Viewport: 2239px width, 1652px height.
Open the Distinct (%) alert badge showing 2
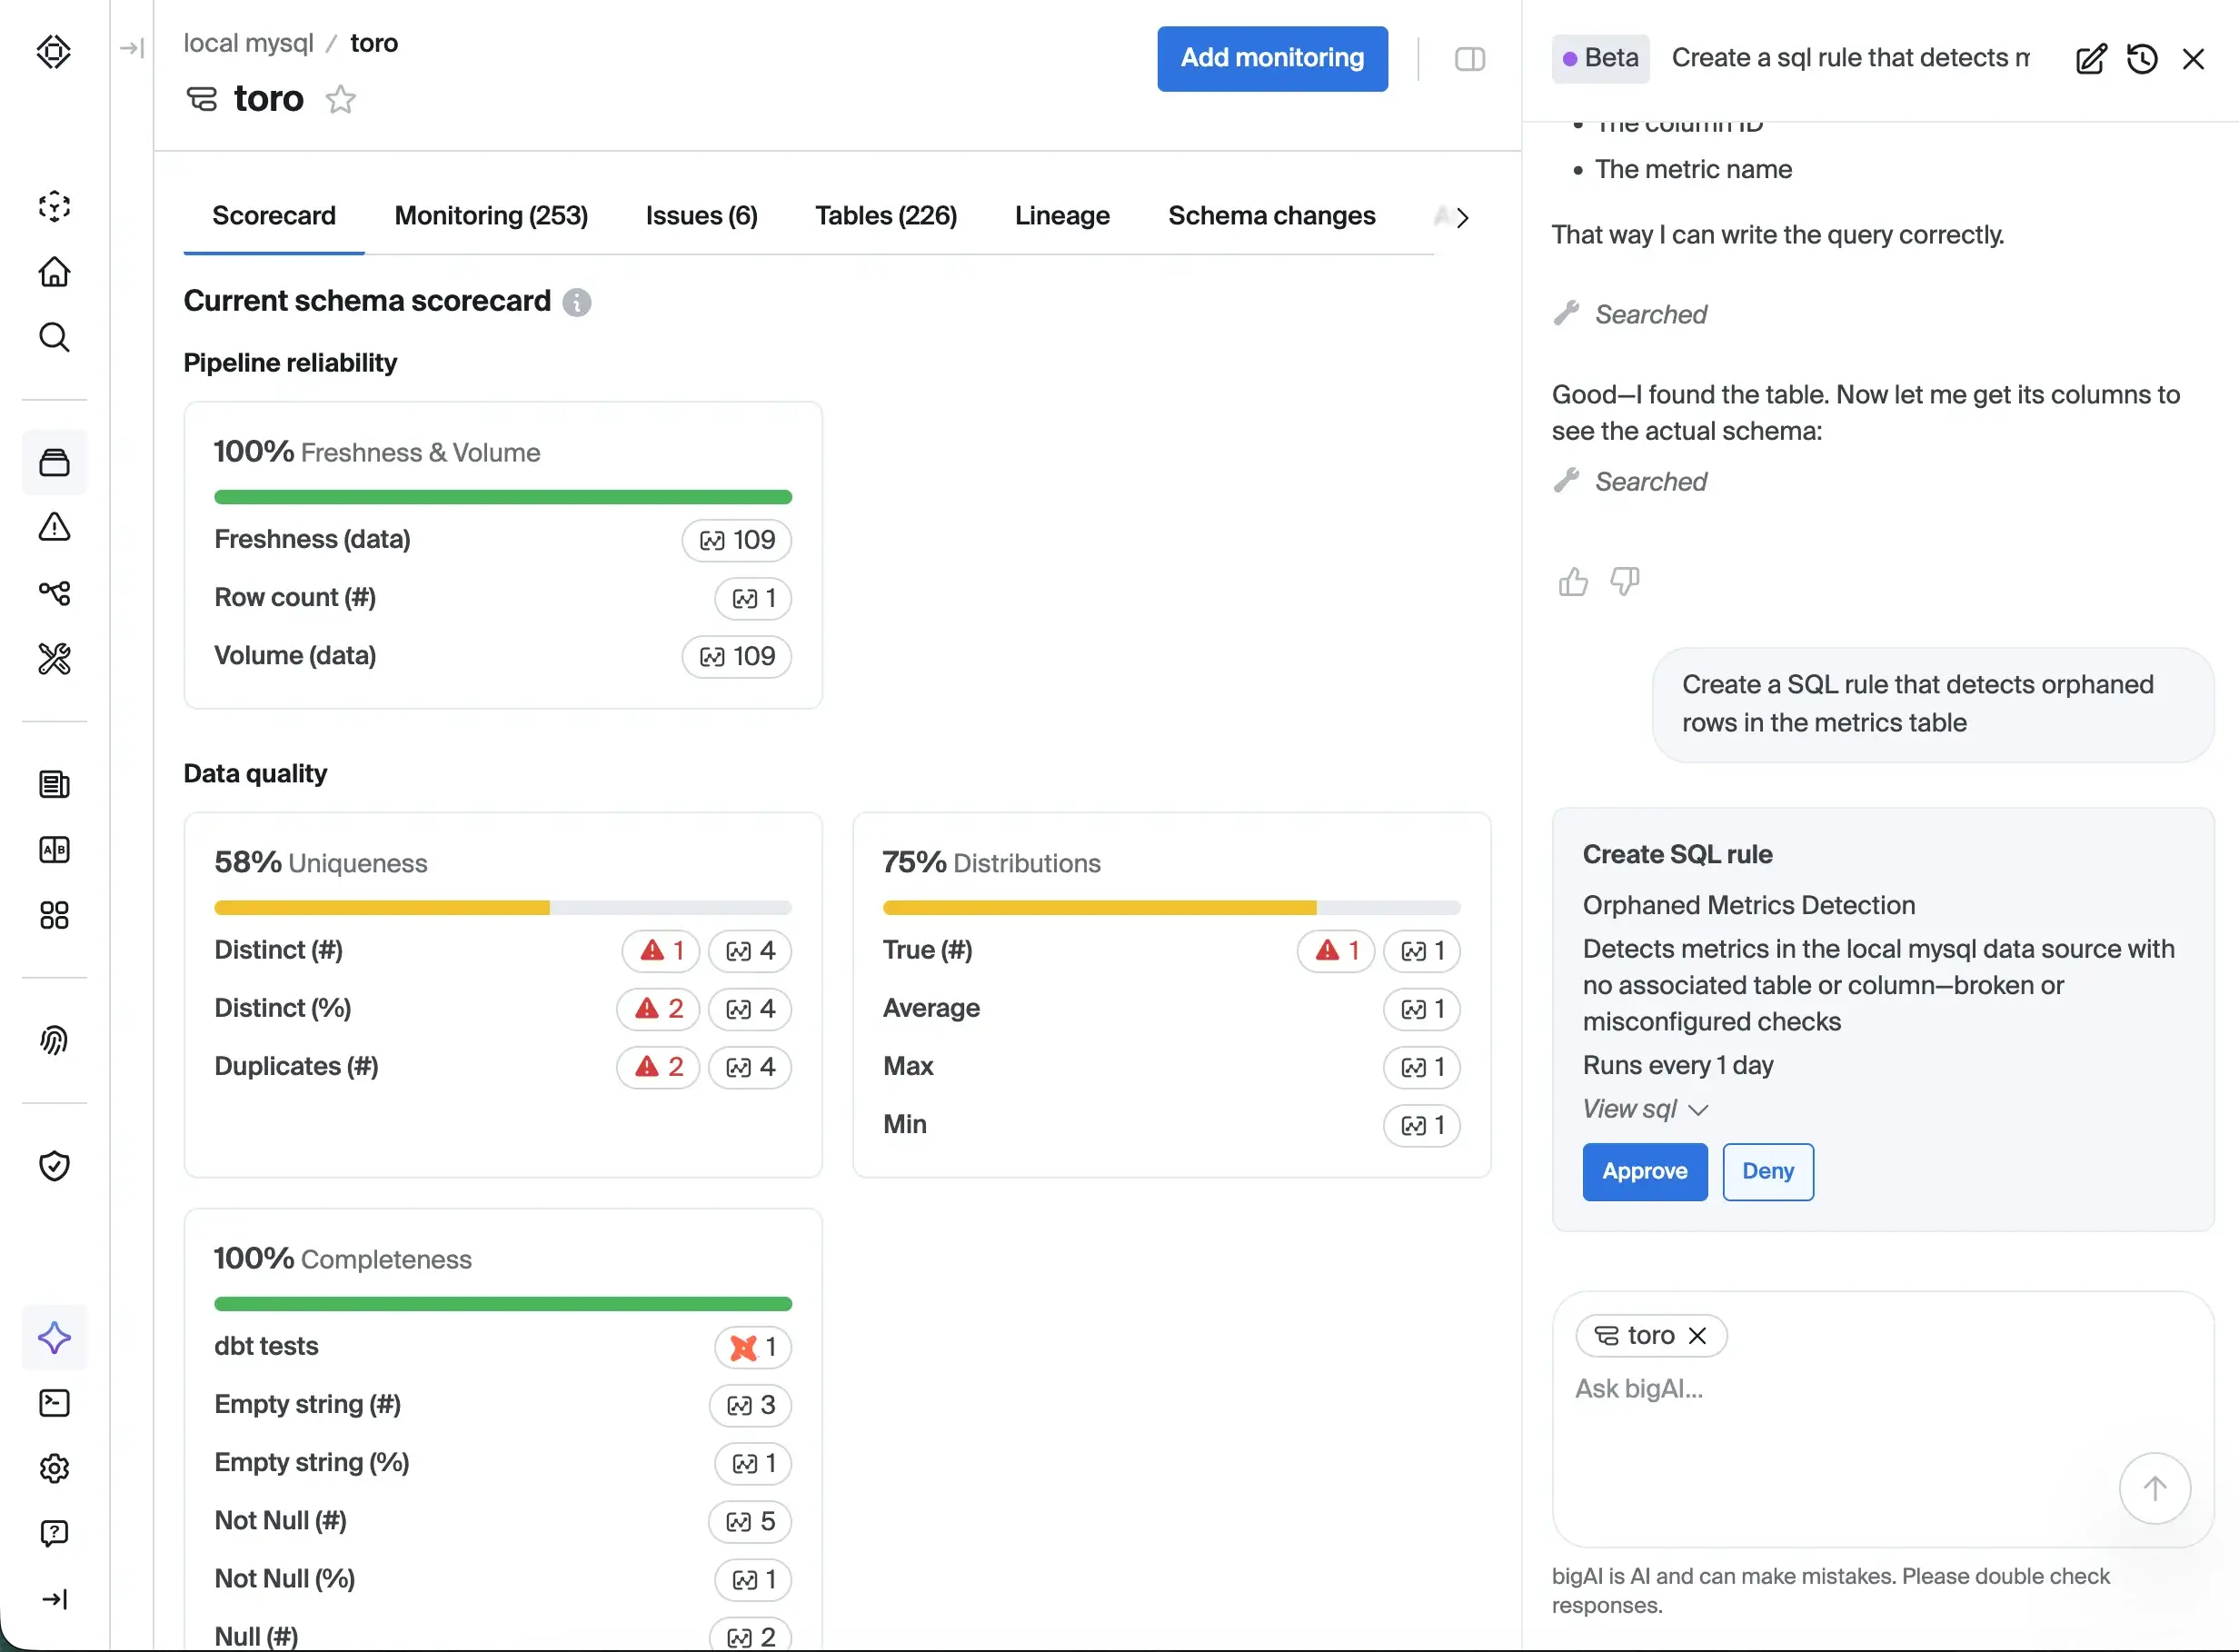tap(658, 1009)
